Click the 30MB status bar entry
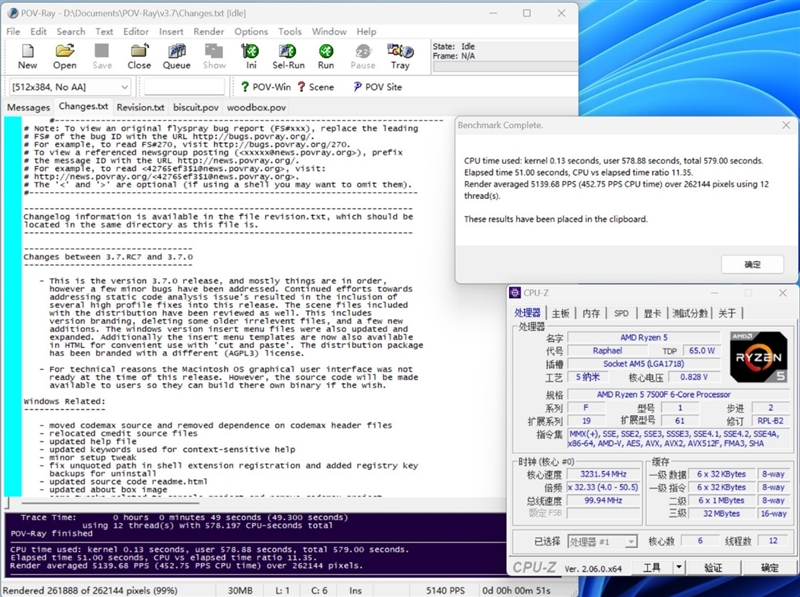This screenshot has height=597, width=800. point(240,590)
